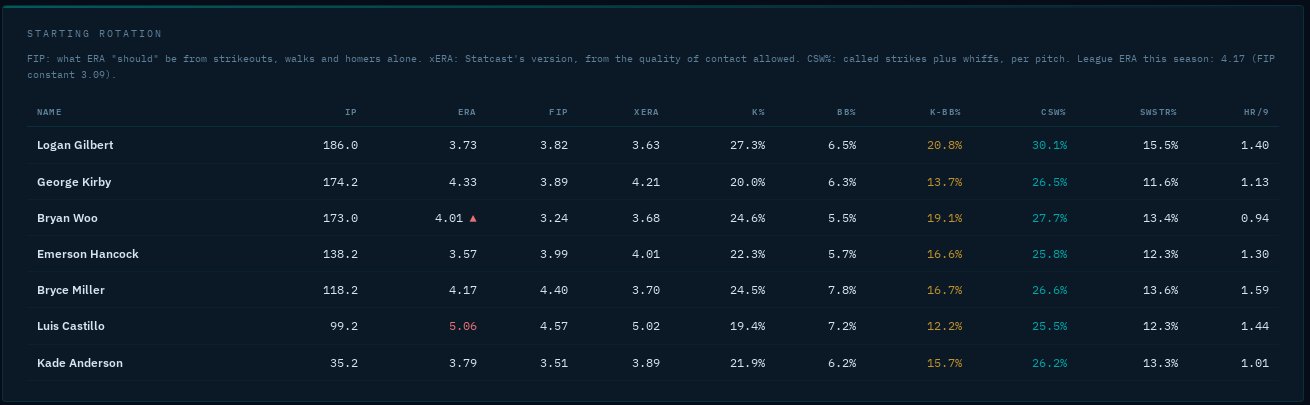Click the HR/9 column header
This screenshot has height=405, width=1310.
pos(1256,112)
